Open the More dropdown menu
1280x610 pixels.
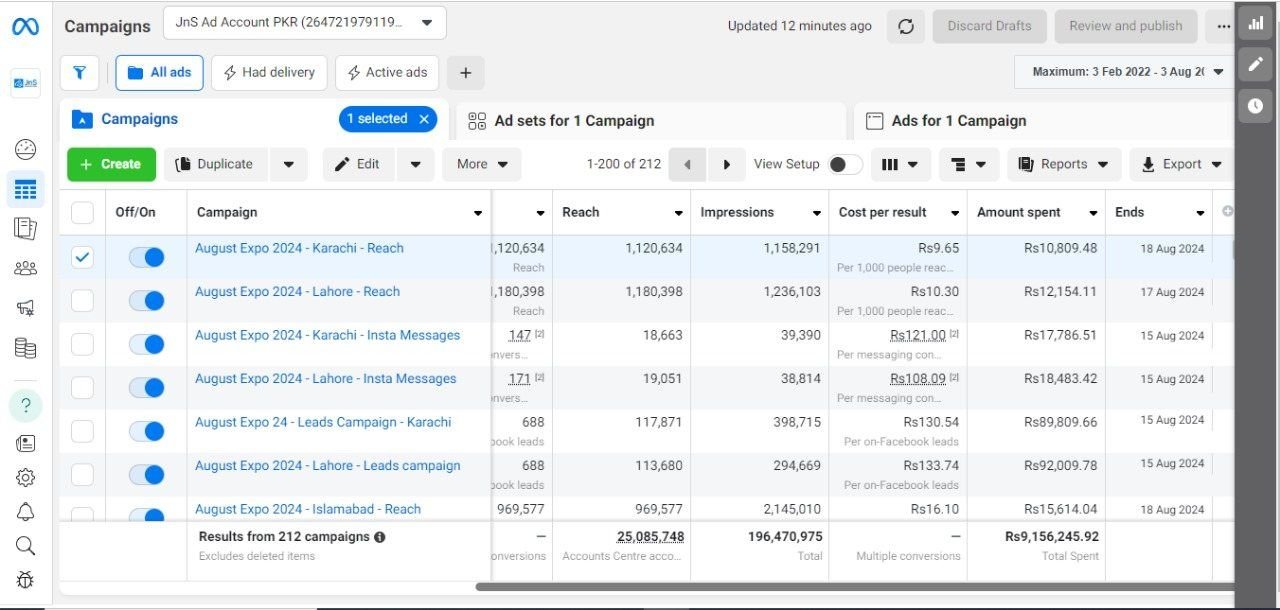[x=482, y=165]
